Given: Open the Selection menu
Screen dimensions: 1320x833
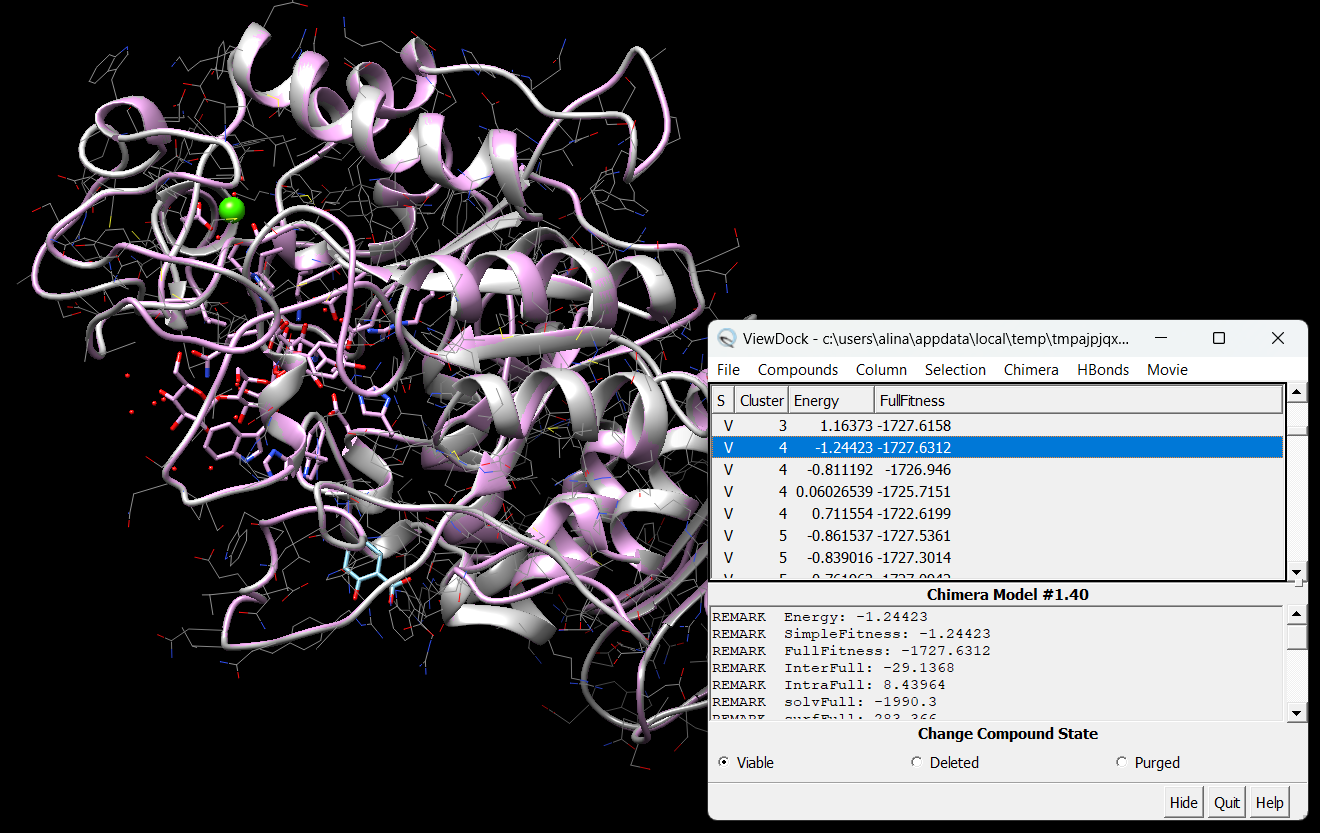Looking at the screenshot, I should point(955,369).
